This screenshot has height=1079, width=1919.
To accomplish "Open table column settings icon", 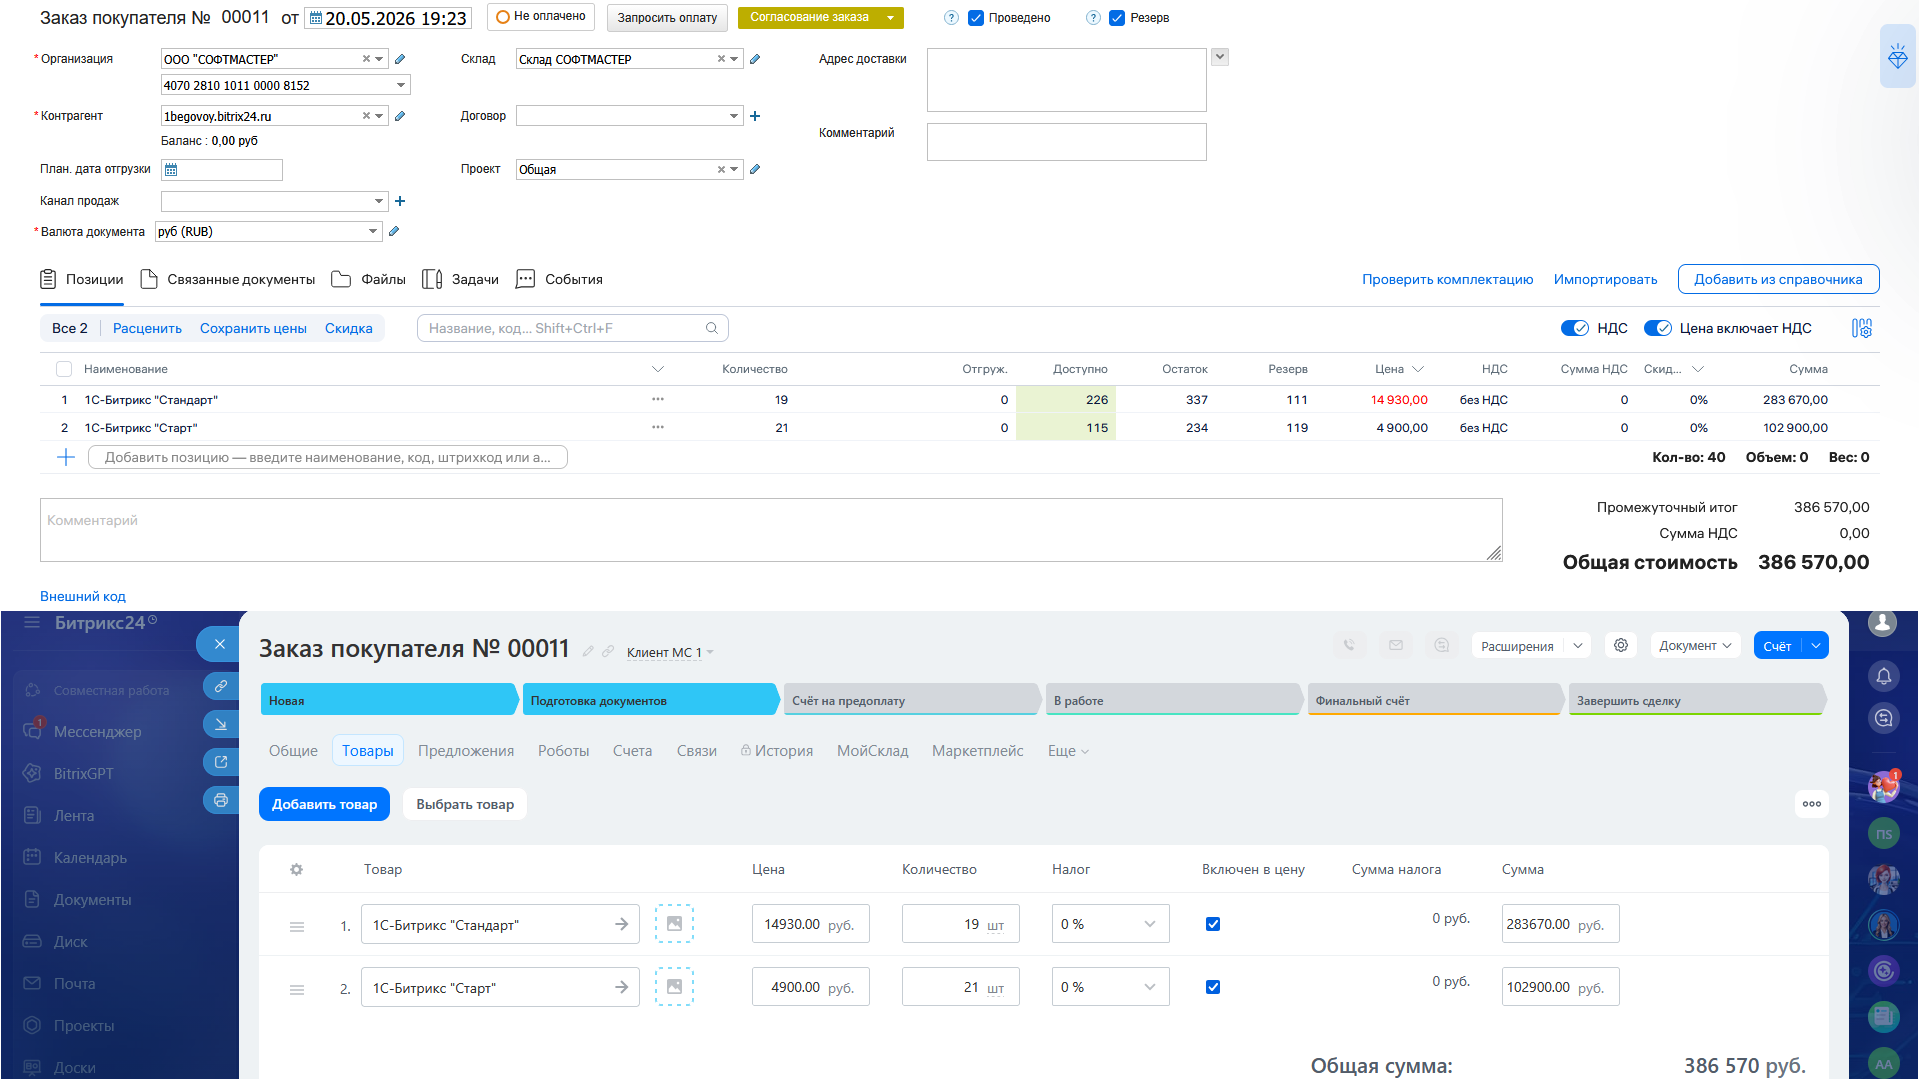I will click(1861, 328).
